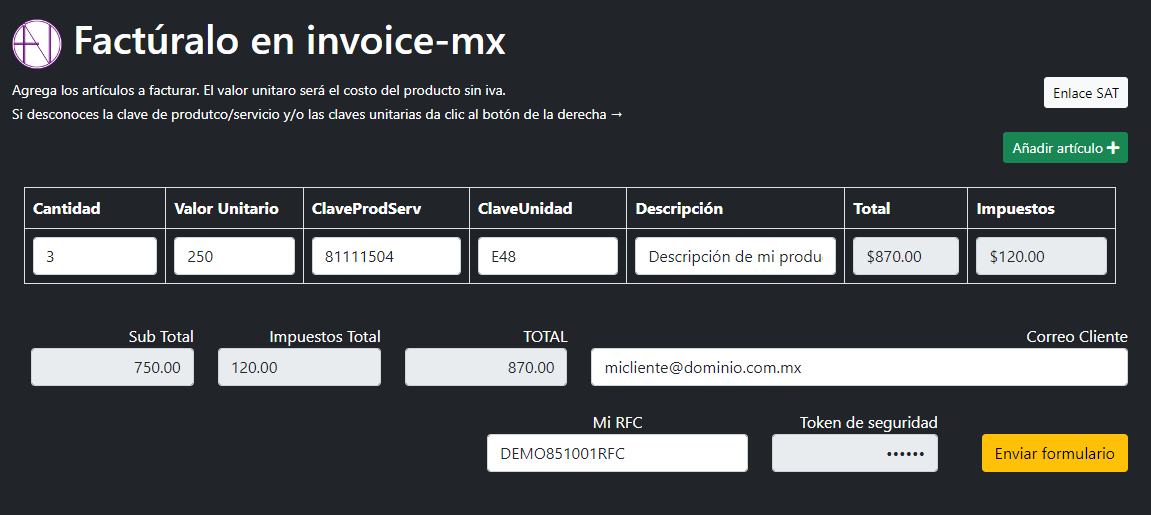Edit the ClaveUnidad field showing E48
The width and height of the screenshot is (1151, 515).
pyautogui.click(x=547, y=256)
